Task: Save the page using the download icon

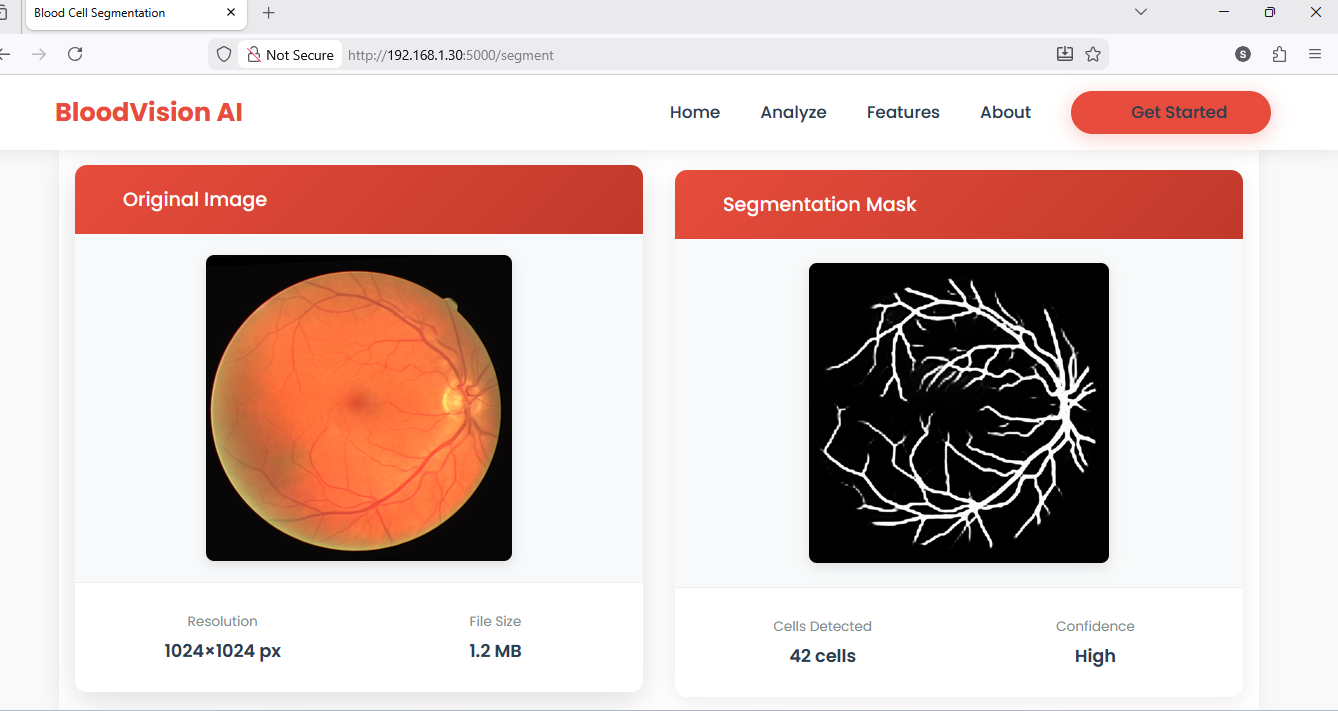Action: [x=1064, y=54]
